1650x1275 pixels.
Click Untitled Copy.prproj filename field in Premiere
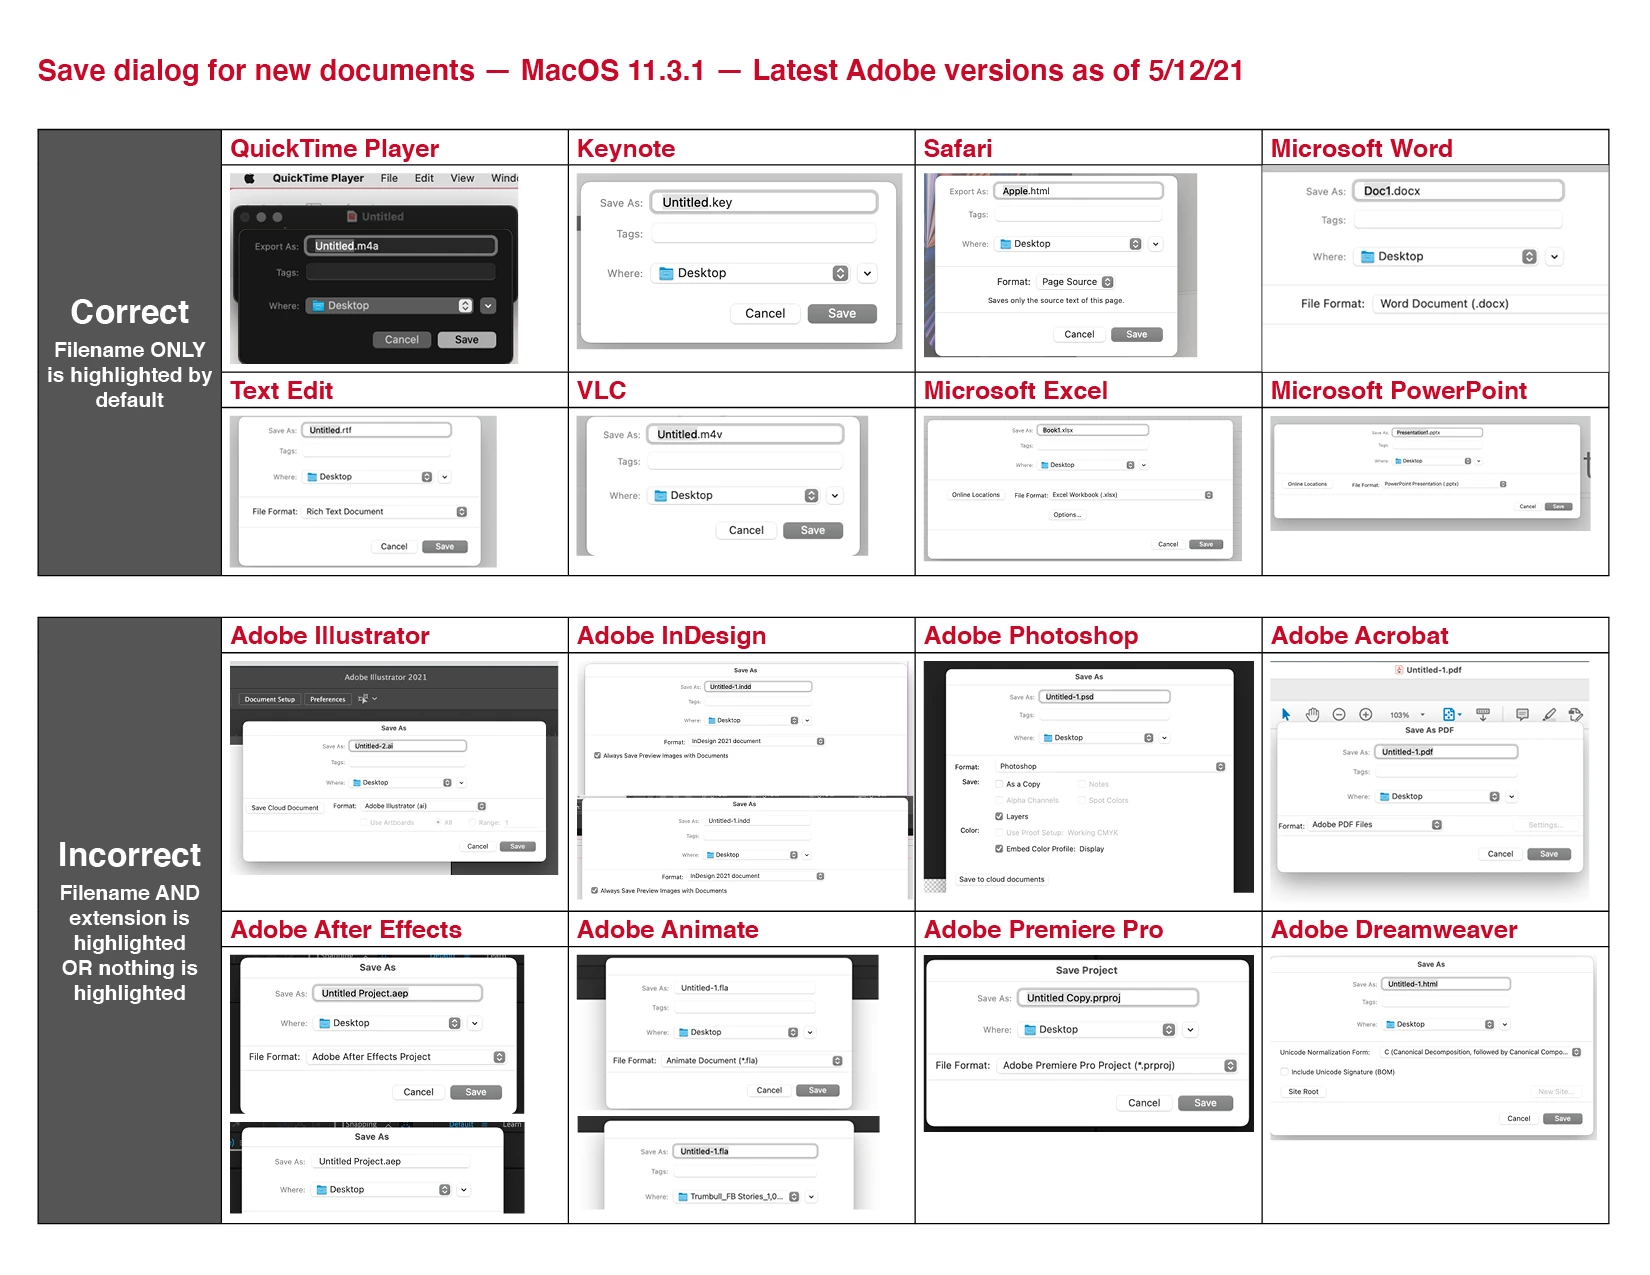tap(1107, 998)
